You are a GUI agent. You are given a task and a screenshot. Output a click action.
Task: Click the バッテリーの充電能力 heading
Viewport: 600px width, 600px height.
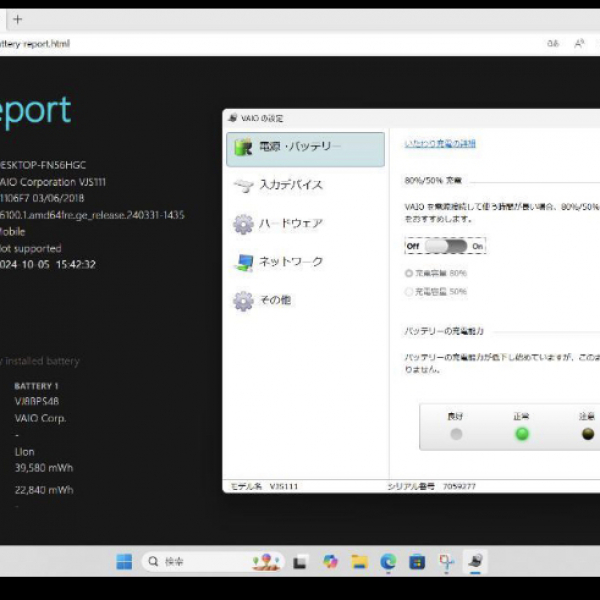(x=444, y=331)
